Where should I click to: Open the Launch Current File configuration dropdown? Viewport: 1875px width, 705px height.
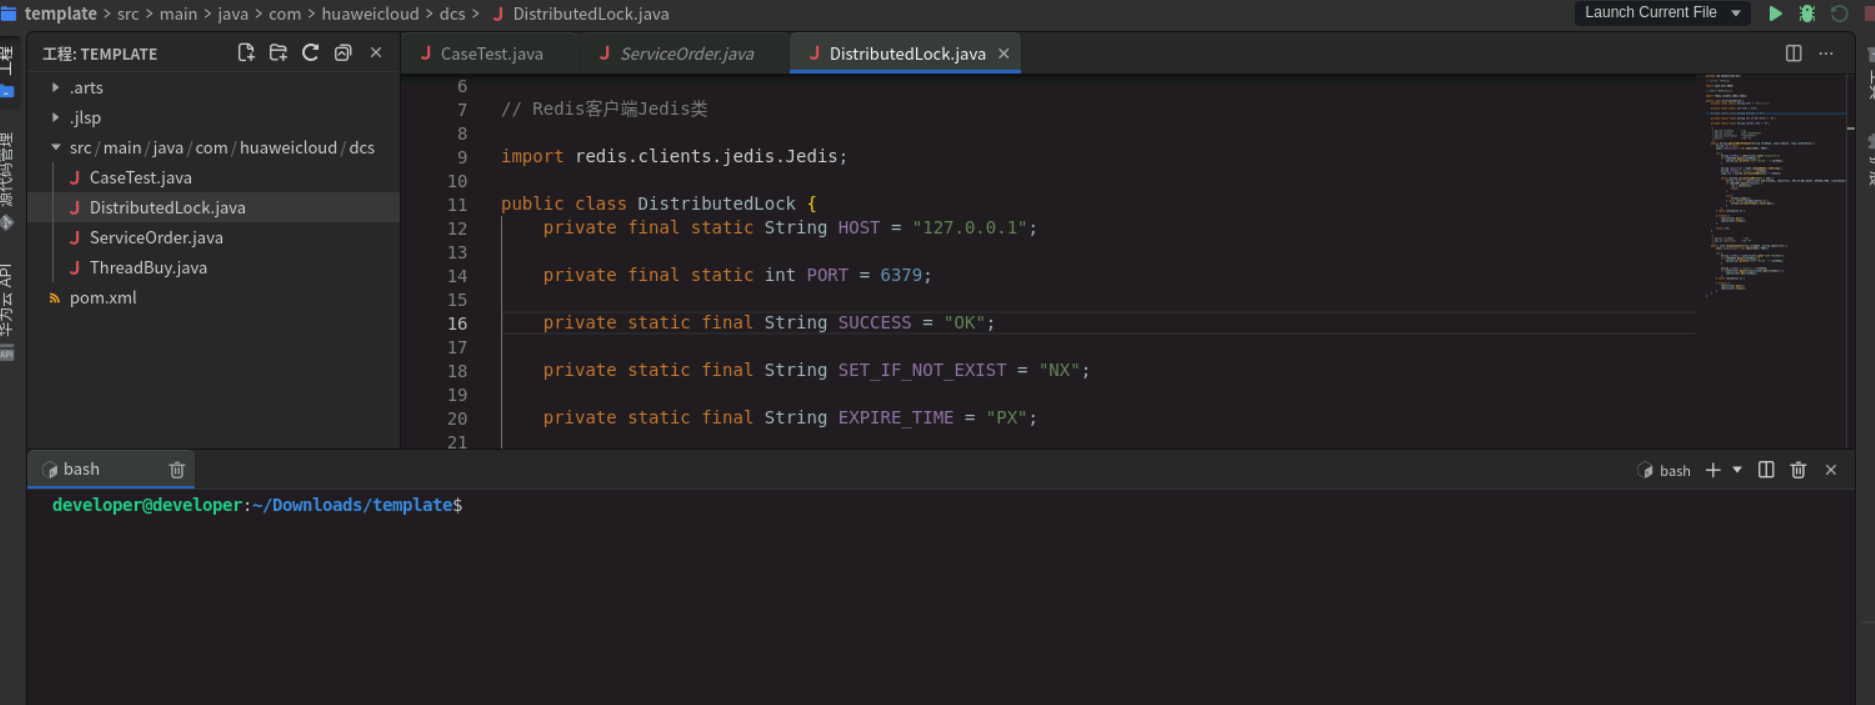coord(1663,13)
